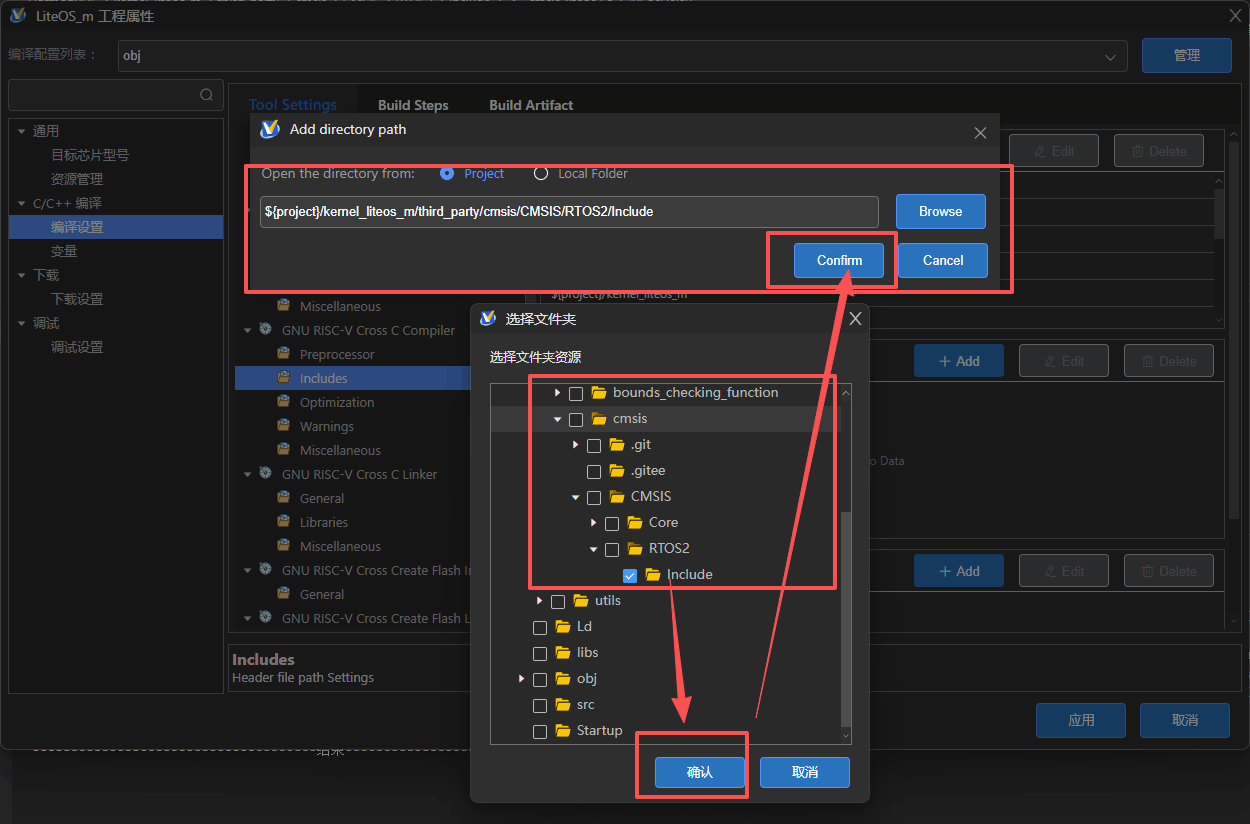This screenshot has height=824, width=1250.
Task: Click the Libraries settings icon
Action: pos(283,522)
